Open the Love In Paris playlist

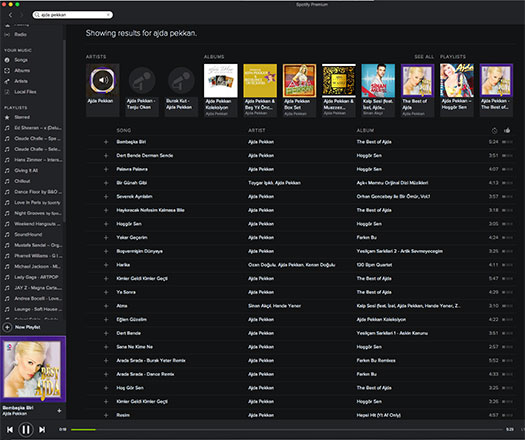[x=37, y=203]
